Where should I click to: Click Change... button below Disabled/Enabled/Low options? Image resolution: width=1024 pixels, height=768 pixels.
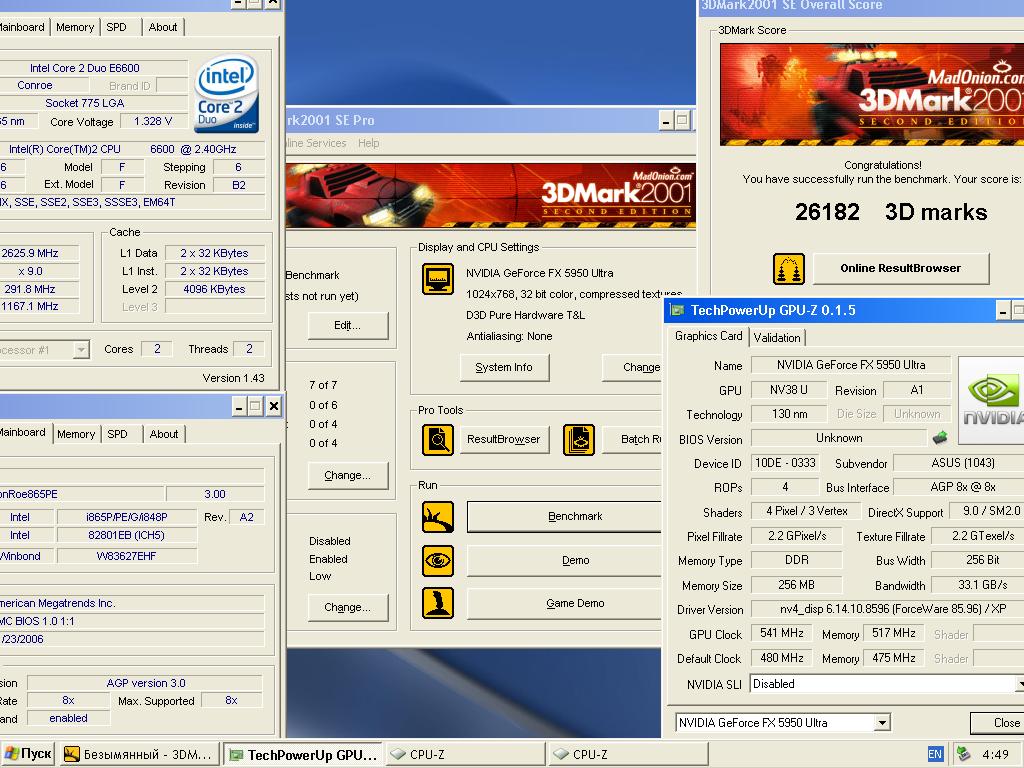[347, 607]
